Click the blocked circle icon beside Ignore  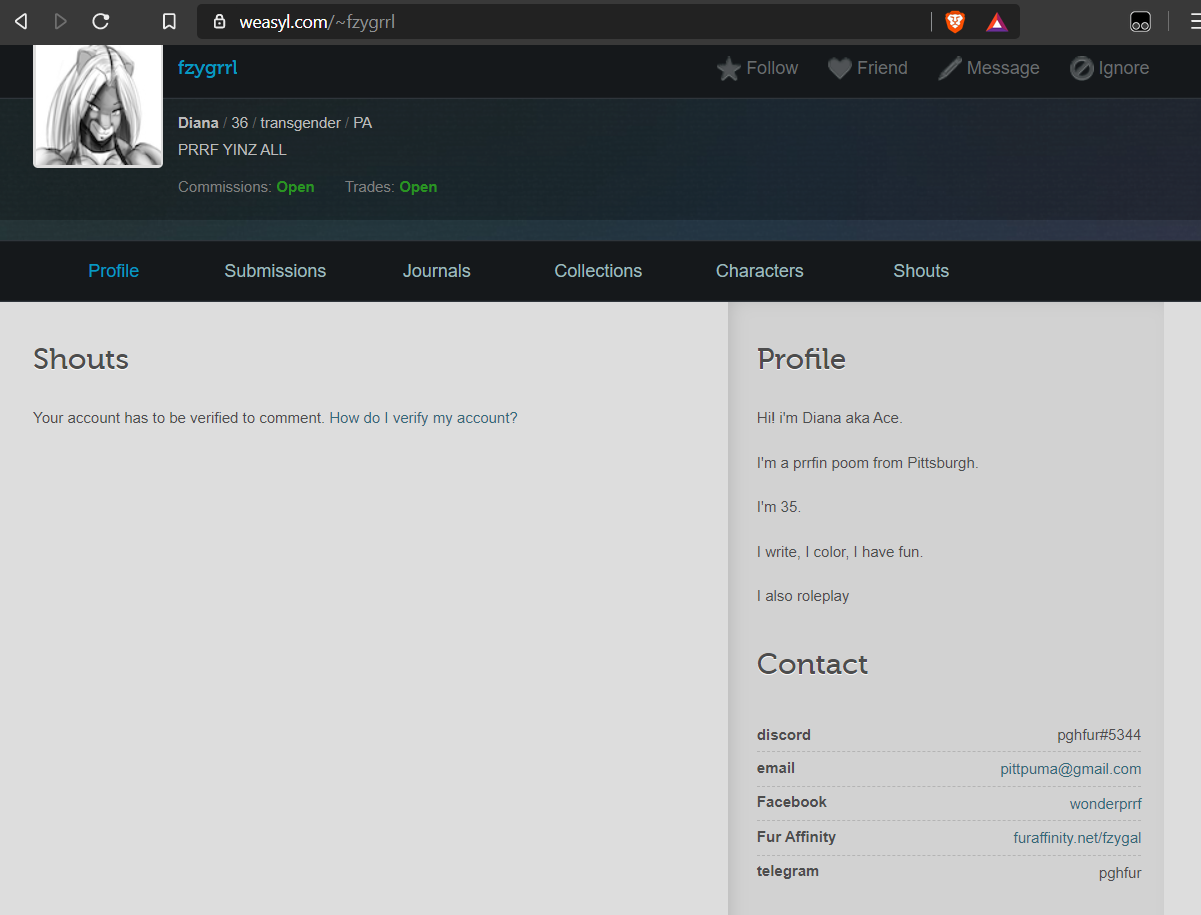(x=1082, y=69)
